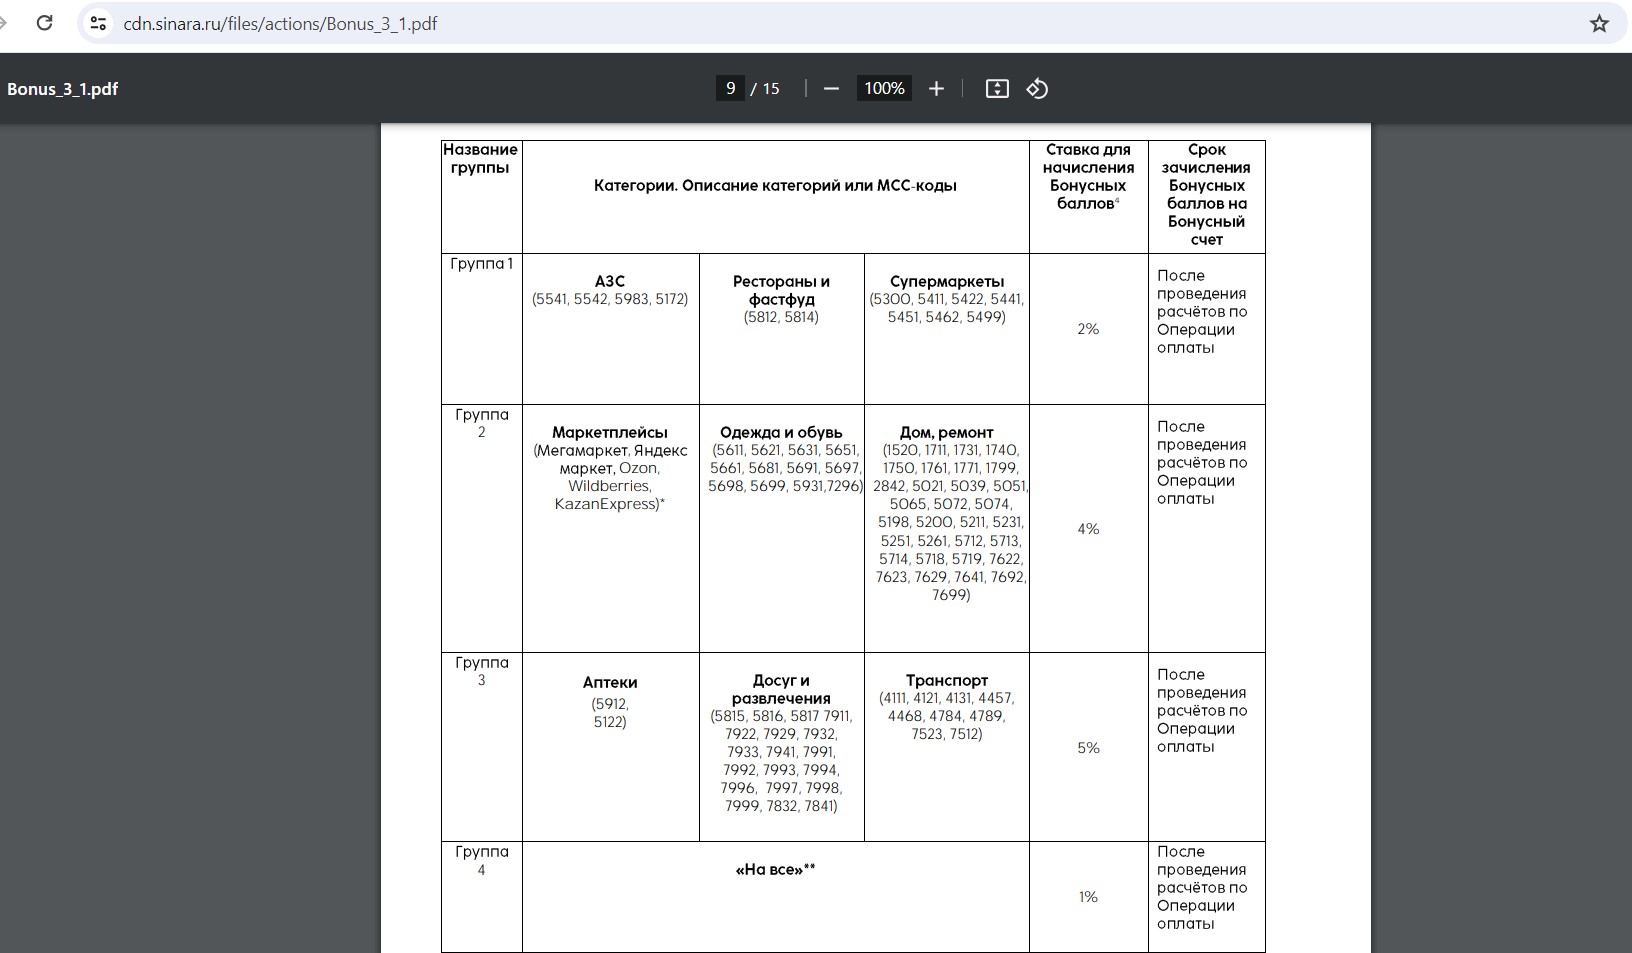1632x953 pixels.
Task: Click the total pages count '15'
Action: click(x=771, y=89)
